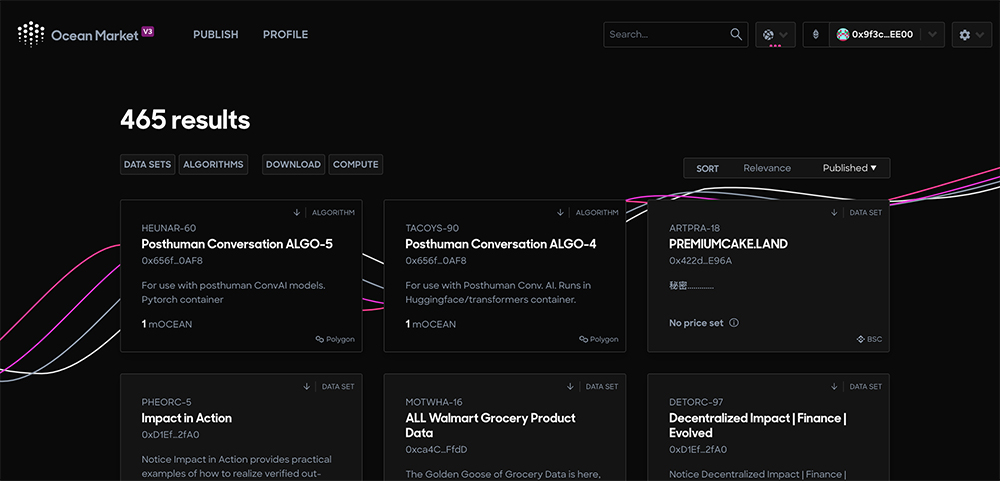
Task: Click the MOTWHA-16 symbol text
Action: point(434,402)
